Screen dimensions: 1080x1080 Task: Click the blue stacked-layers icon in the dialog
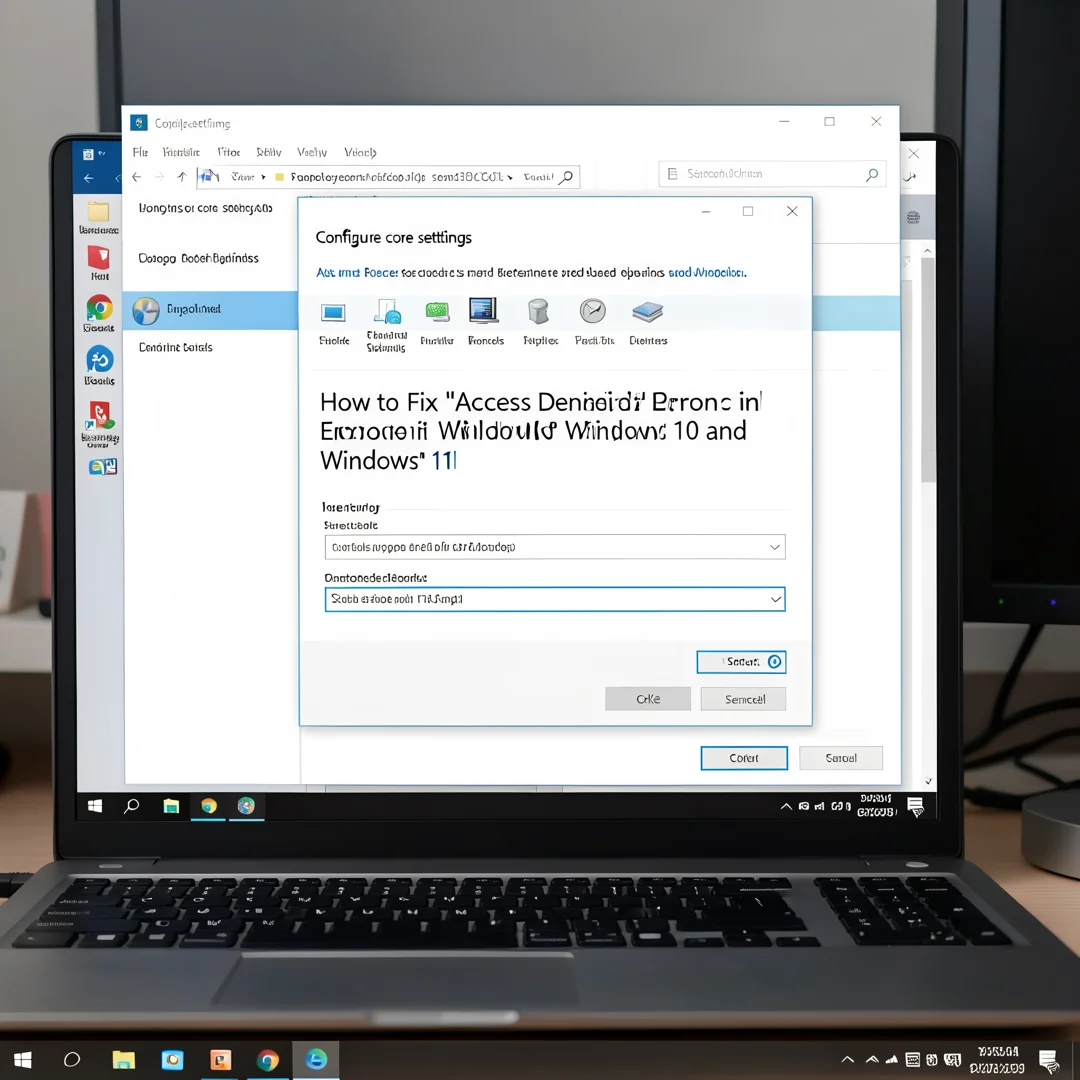pos(647,312)
